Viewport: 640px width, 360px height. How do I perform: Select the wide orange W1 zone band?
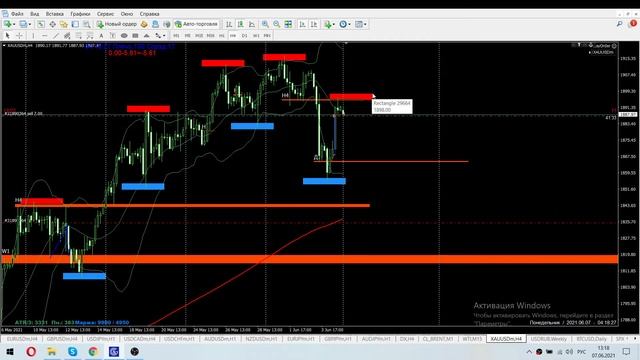(309, 259)
